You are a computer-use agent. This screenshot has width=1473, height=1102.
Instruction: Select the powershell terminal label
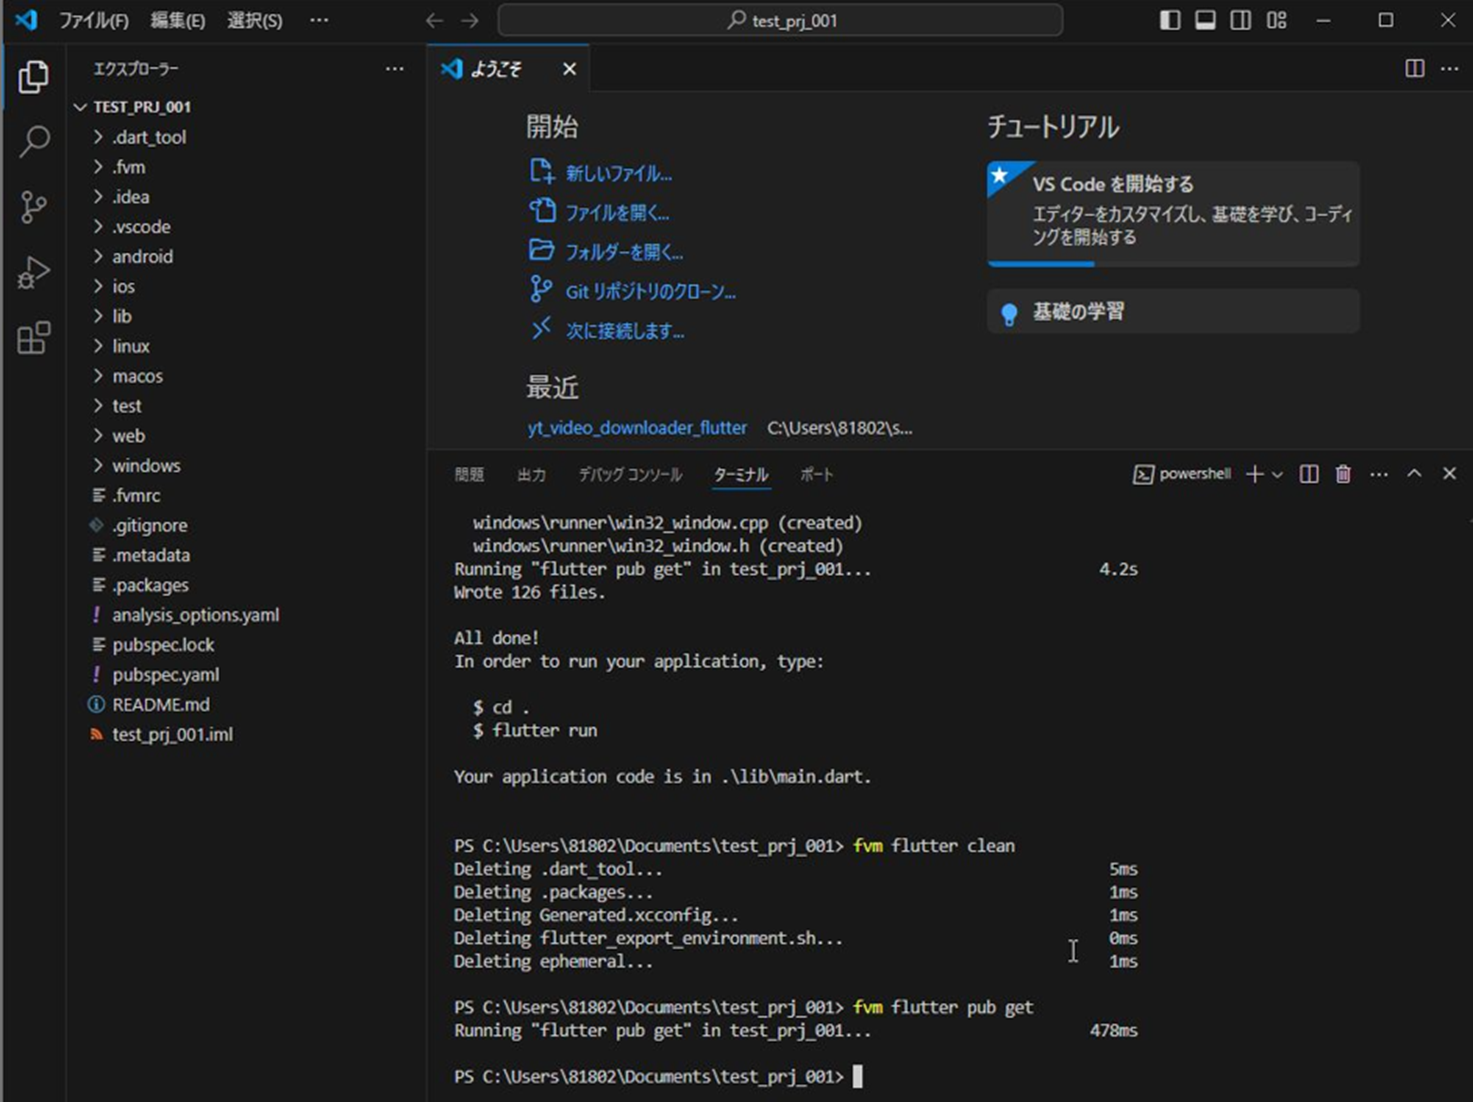1182,474
